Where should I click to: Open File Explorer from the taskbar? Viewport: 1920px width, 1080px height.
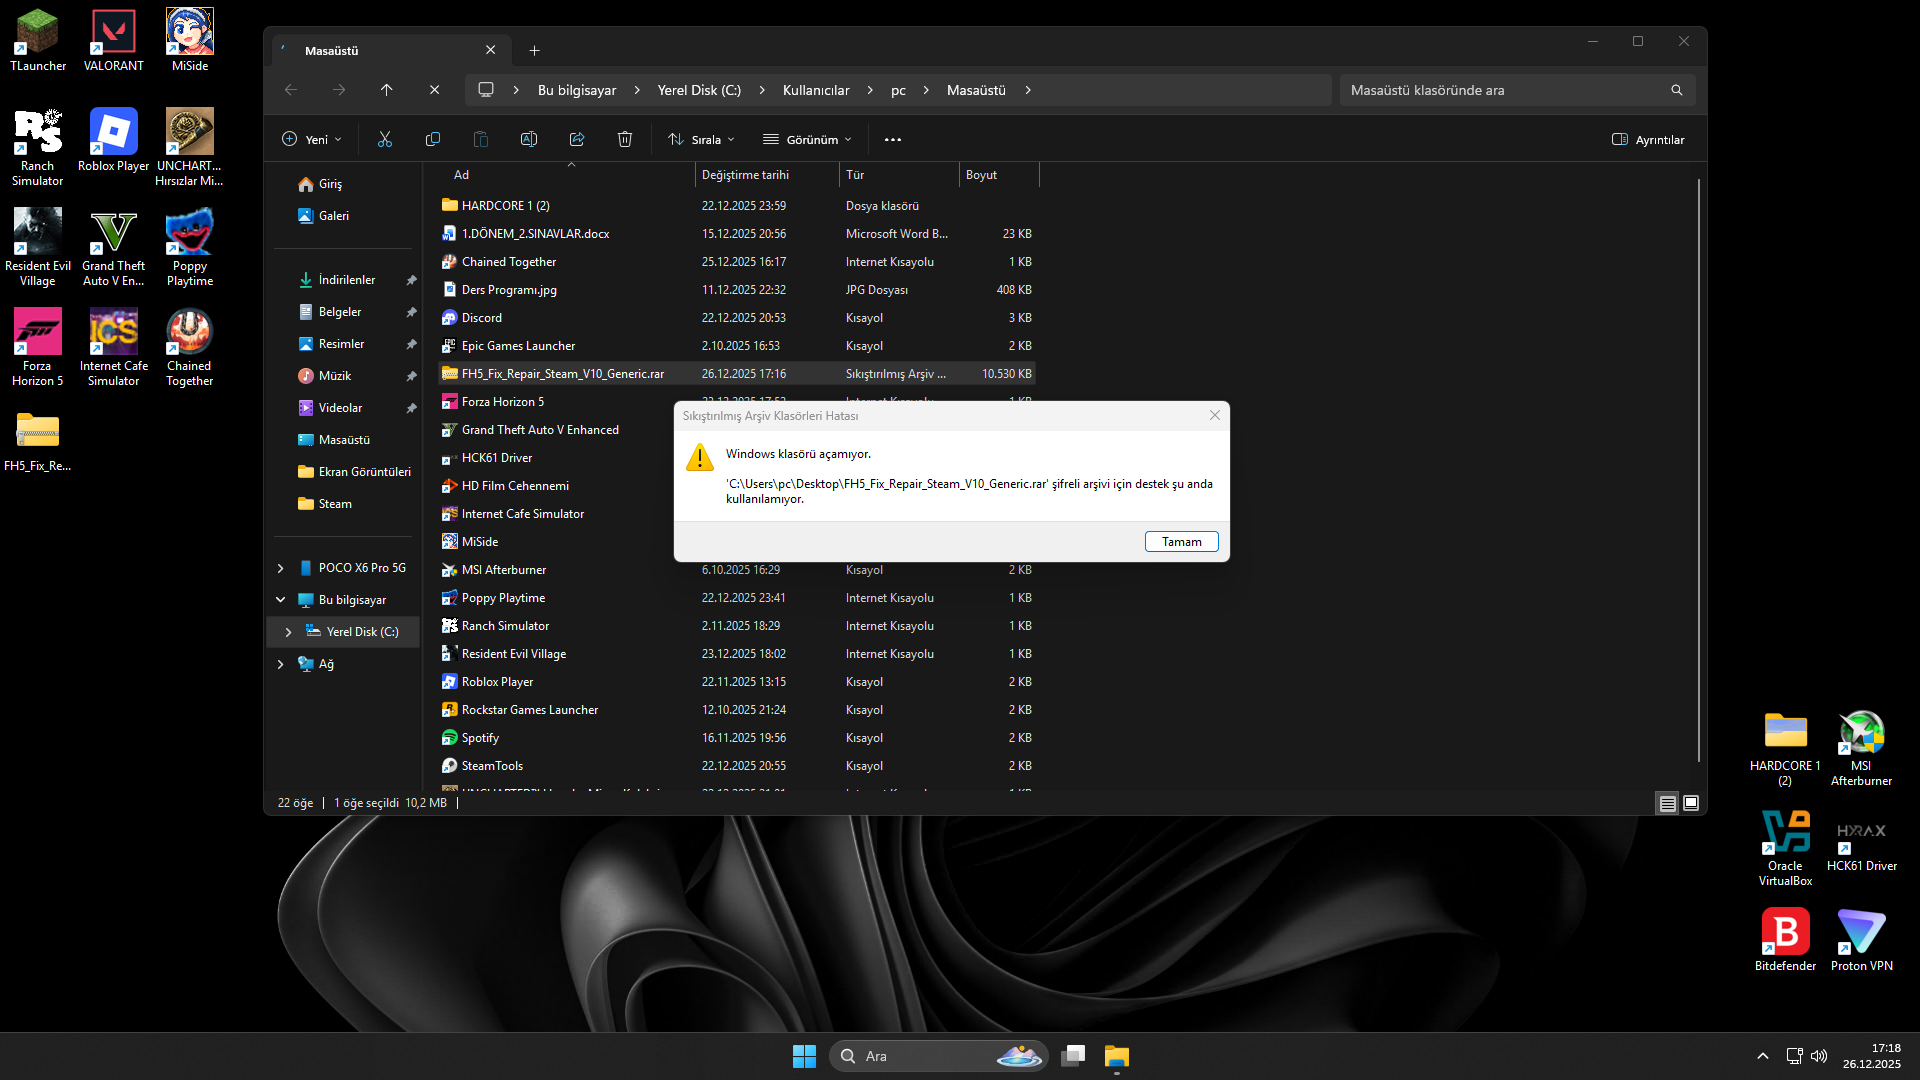point(1117,1056)
